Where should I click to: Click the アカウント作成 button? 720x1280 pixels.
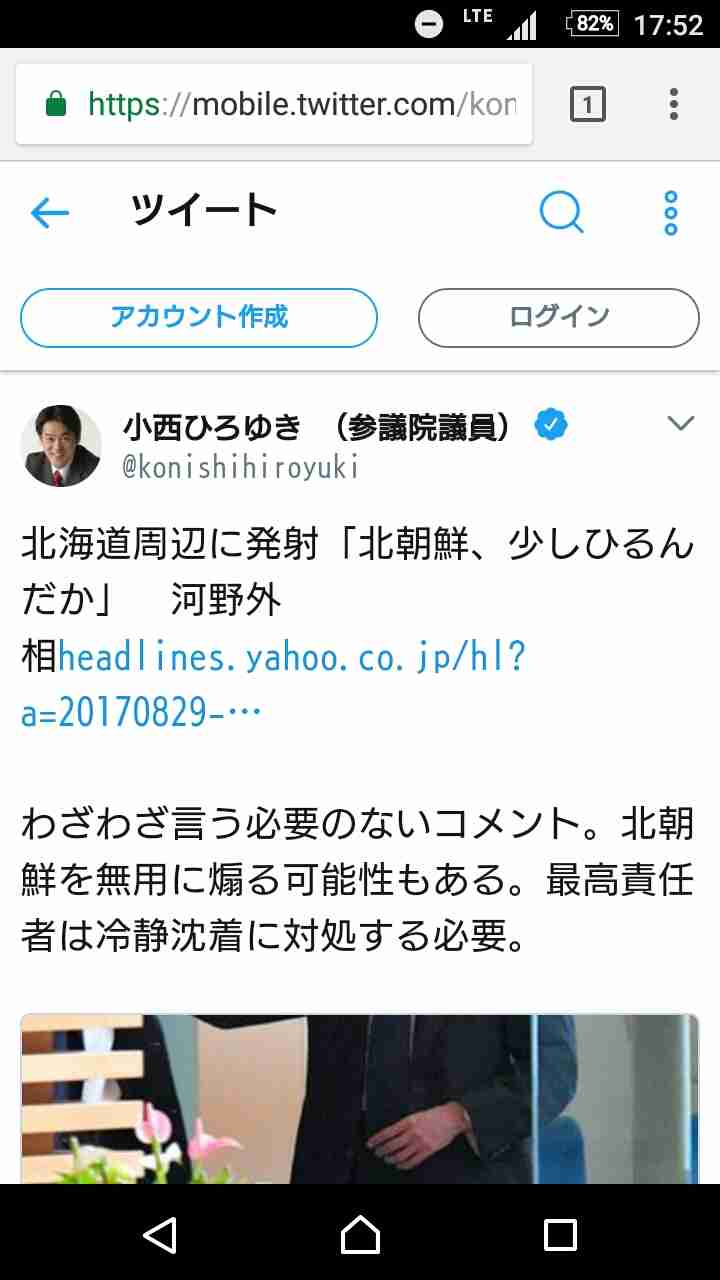(x=199, y=318)
